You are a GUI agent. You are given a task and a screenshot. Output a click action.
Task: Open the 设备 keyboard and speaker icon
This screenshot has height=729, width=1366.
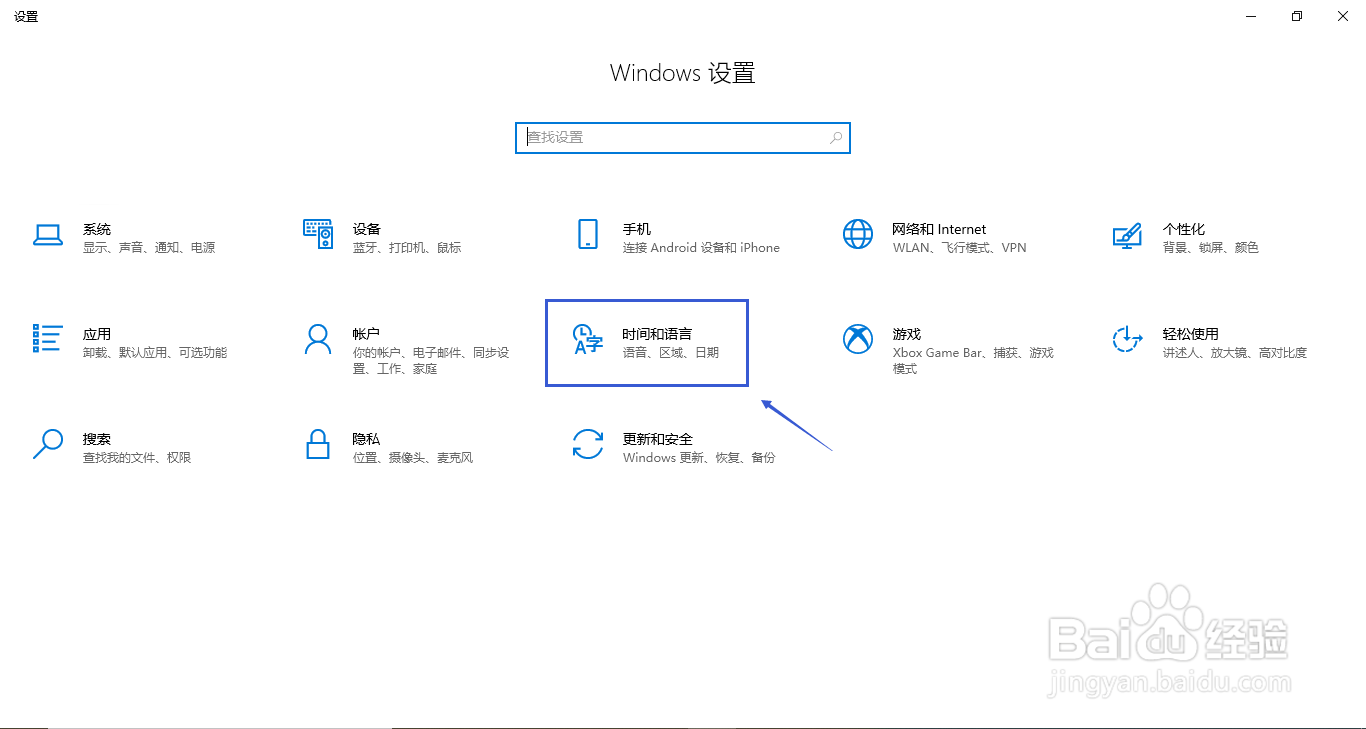pos(318,234)
